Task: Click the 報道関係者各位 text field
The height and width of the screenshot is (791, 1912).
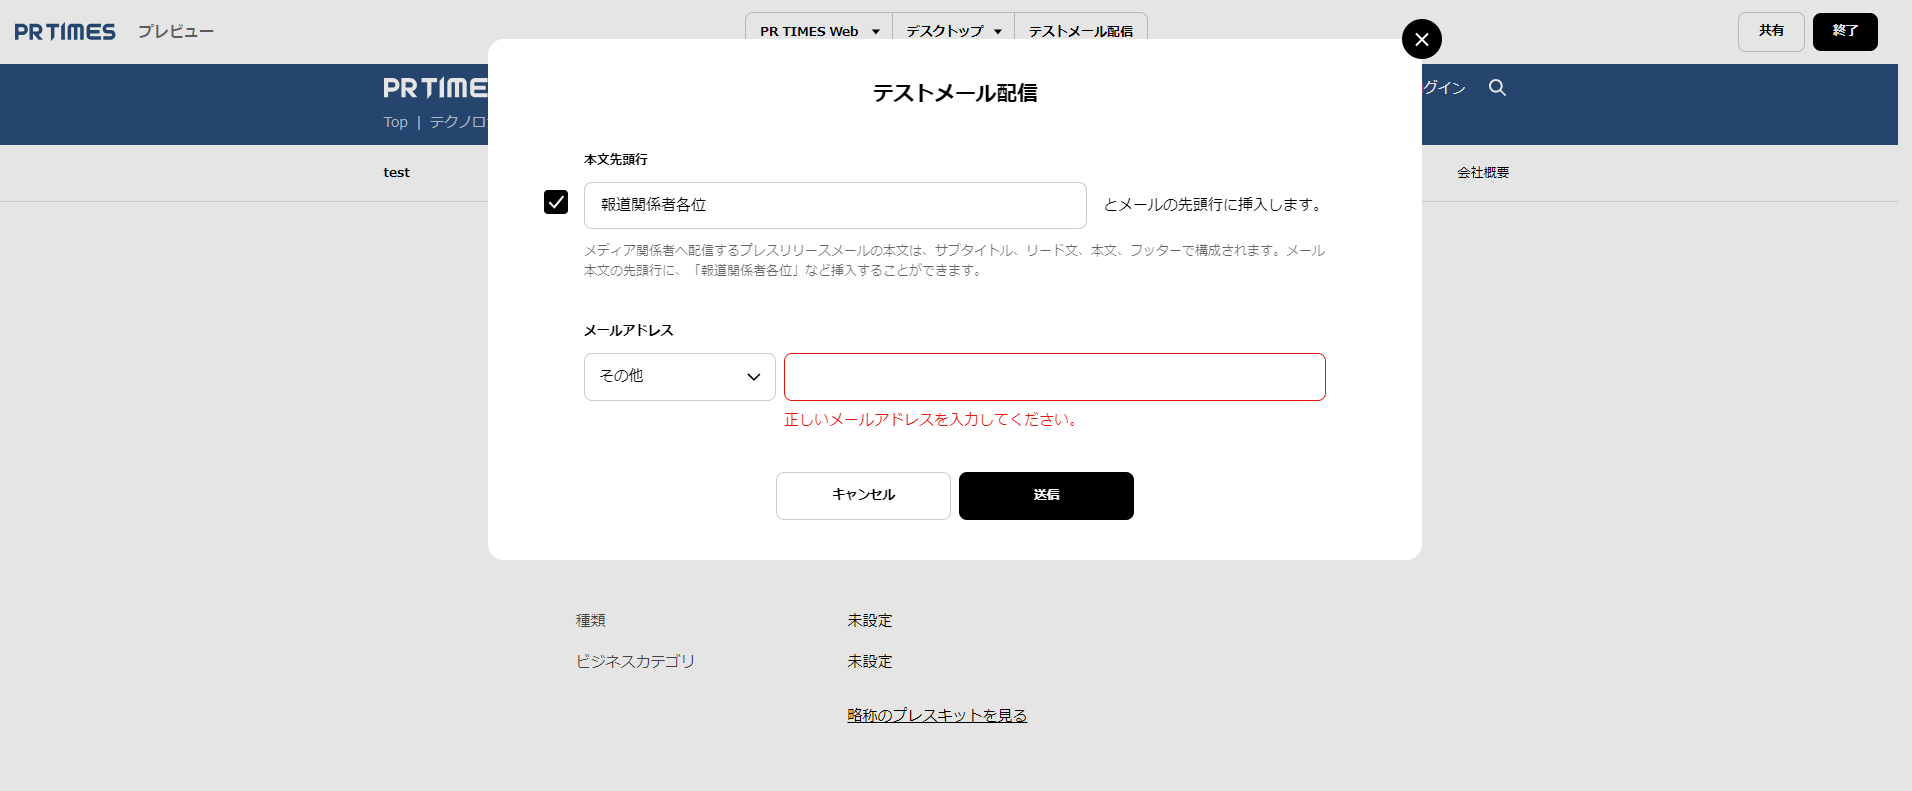Action: point(834,205)
